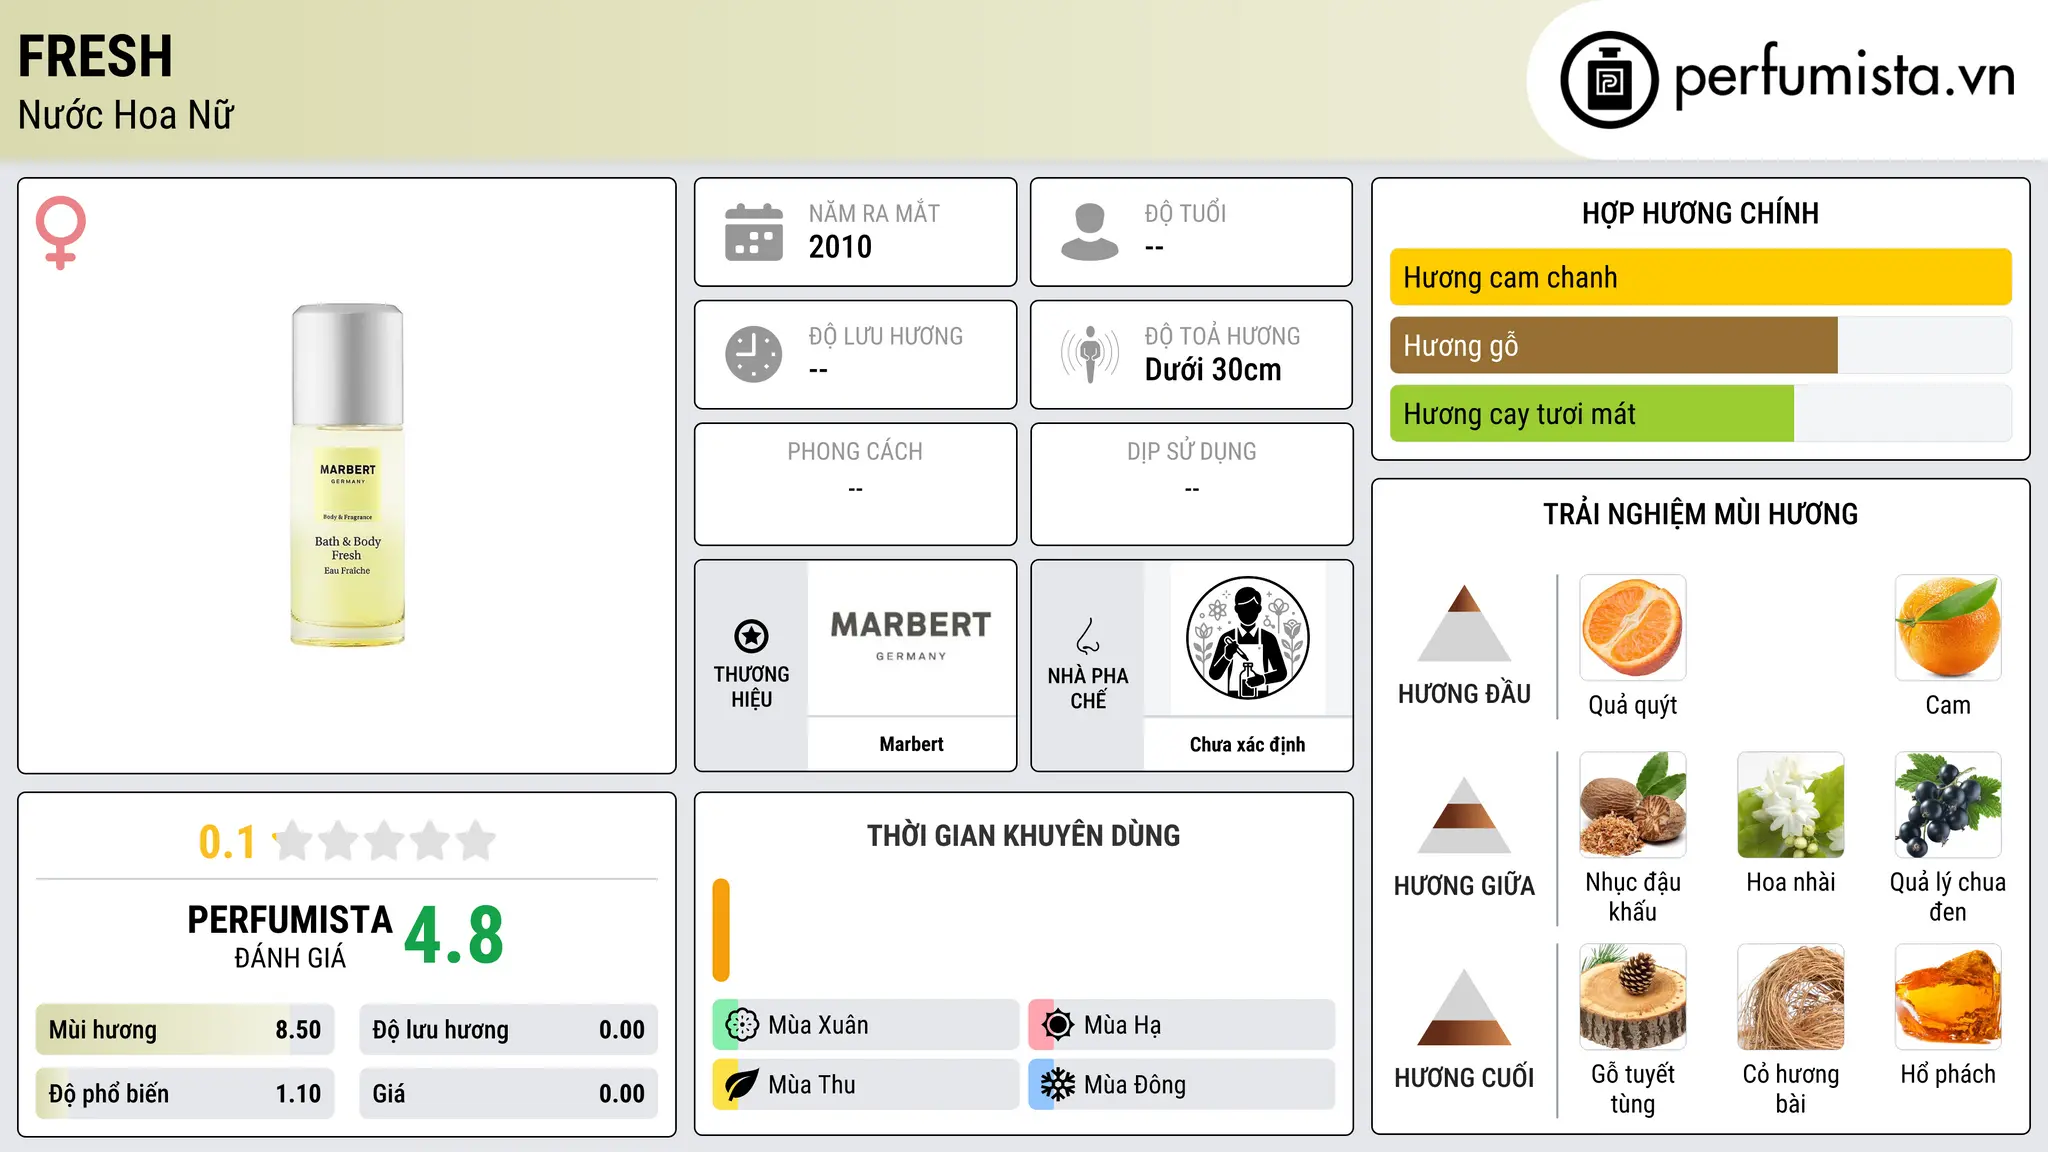Click the Phong cách card label
2048x1152 pixels.
(x=855, y=451)
